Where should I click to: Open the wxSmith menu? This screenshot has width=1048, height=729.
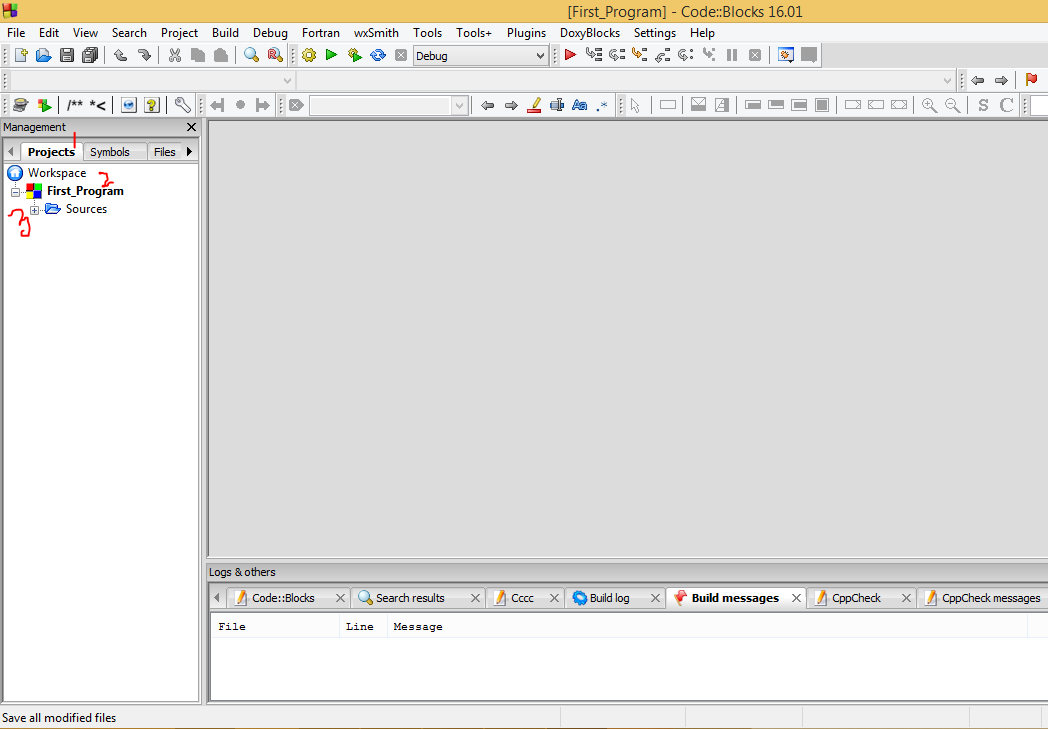[x=376, y=33]
